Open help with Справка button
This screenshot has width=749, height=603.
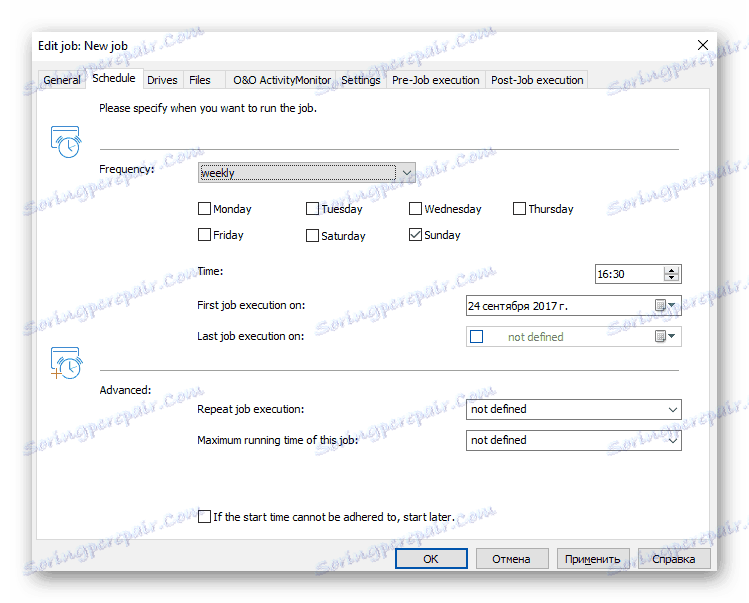coord(674,559)
